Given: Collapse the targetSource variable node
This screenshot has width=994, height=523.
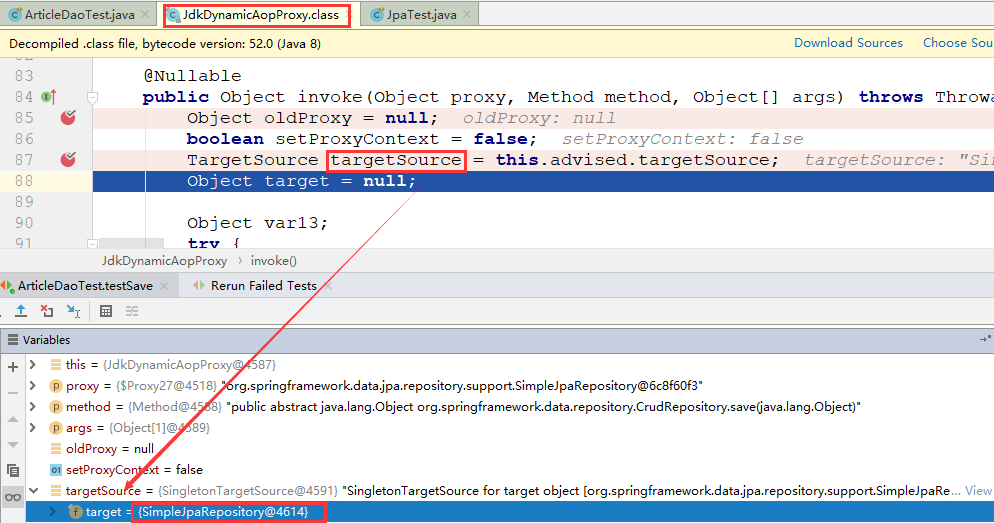Looking at the screenshot, I should point(34,491).
